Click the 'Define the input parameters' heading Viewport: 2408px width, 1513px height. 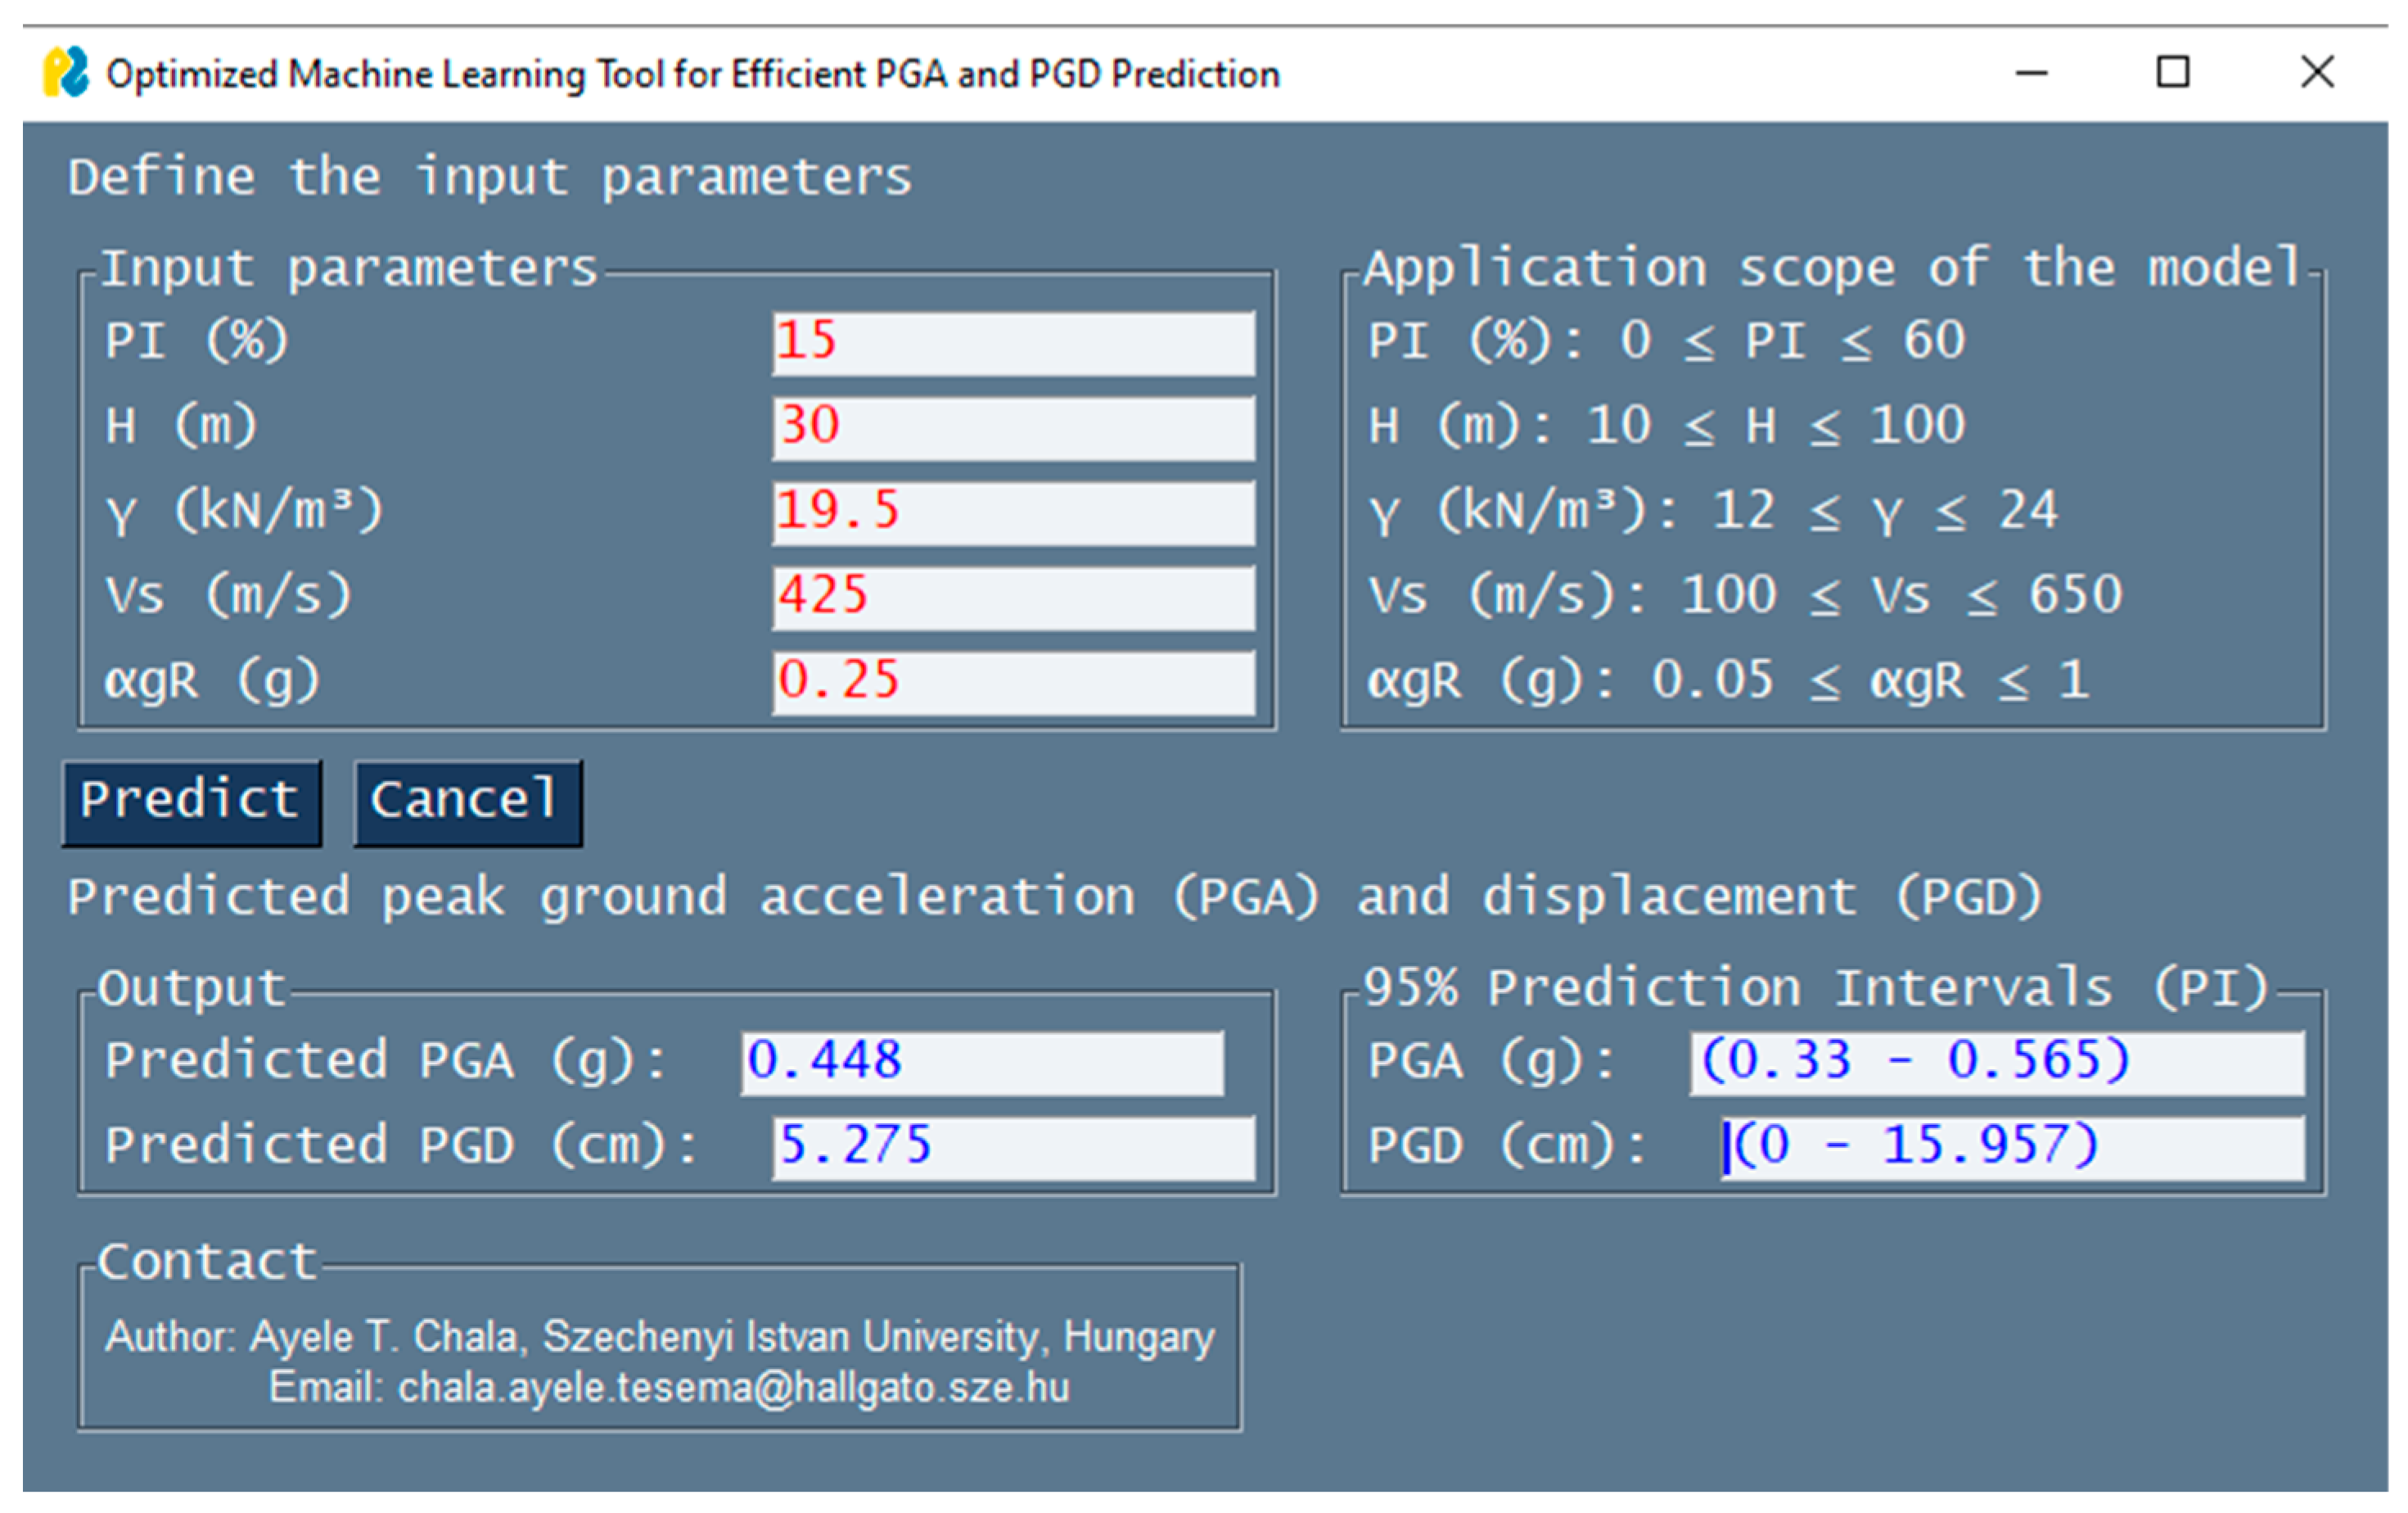(x=489, y=178)
